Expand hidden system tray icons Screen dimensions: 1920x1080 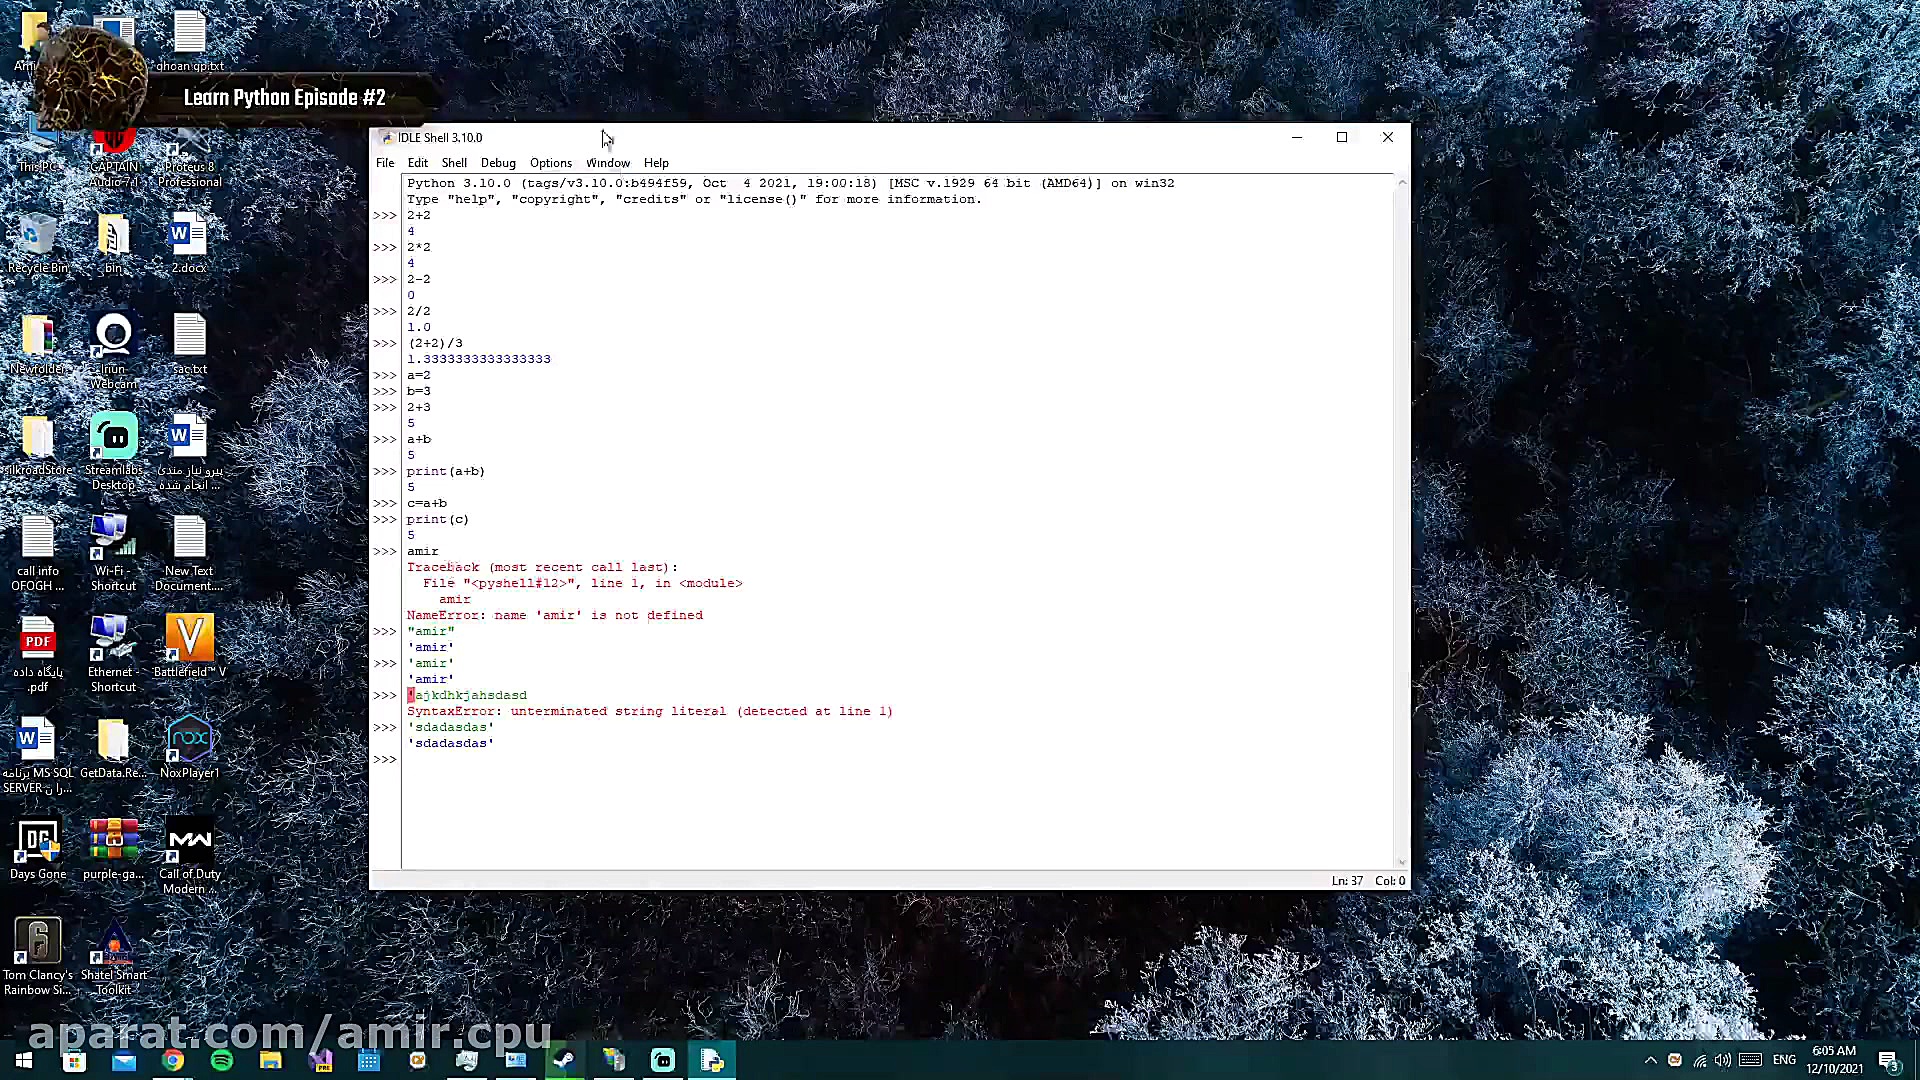1651,1060
